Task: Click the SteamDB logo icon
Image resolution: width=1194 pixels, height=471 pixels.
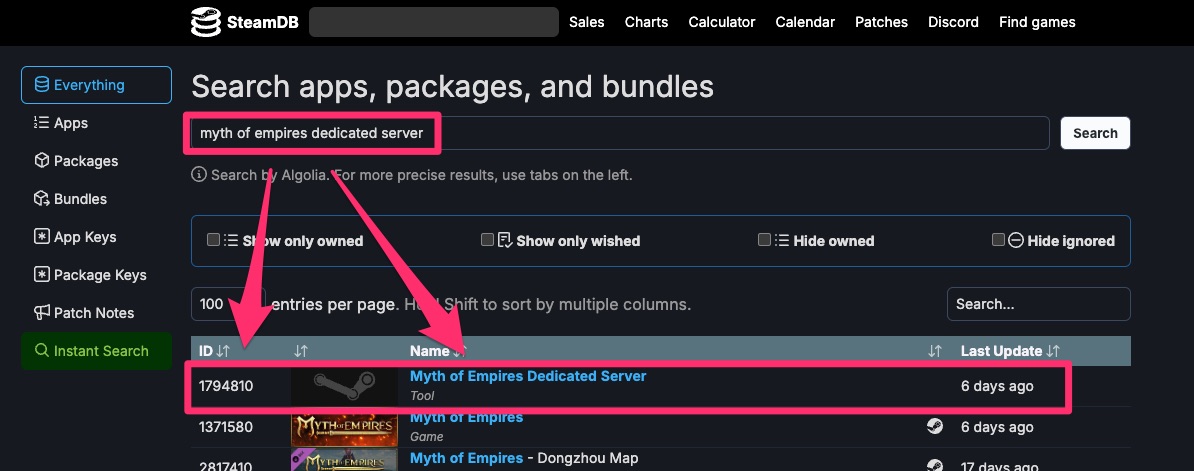Action: (206, 22)
